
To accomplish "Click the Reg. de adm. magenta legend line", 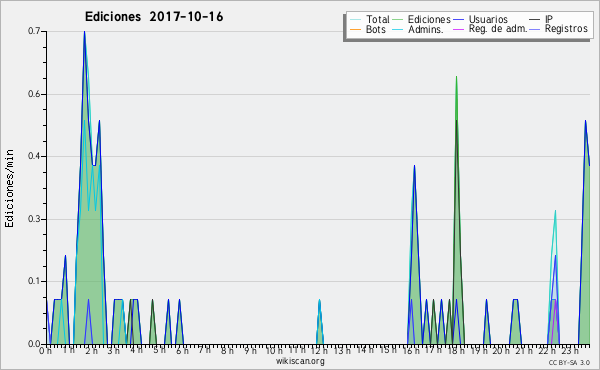I will point(458,29).
